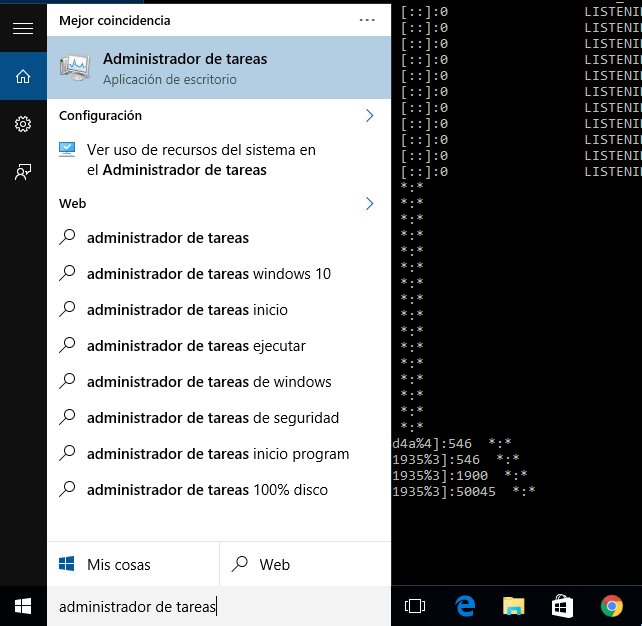642x626 pixels.
Task: Open Windows Store from taskbar
Action: (x=562, y=606)
